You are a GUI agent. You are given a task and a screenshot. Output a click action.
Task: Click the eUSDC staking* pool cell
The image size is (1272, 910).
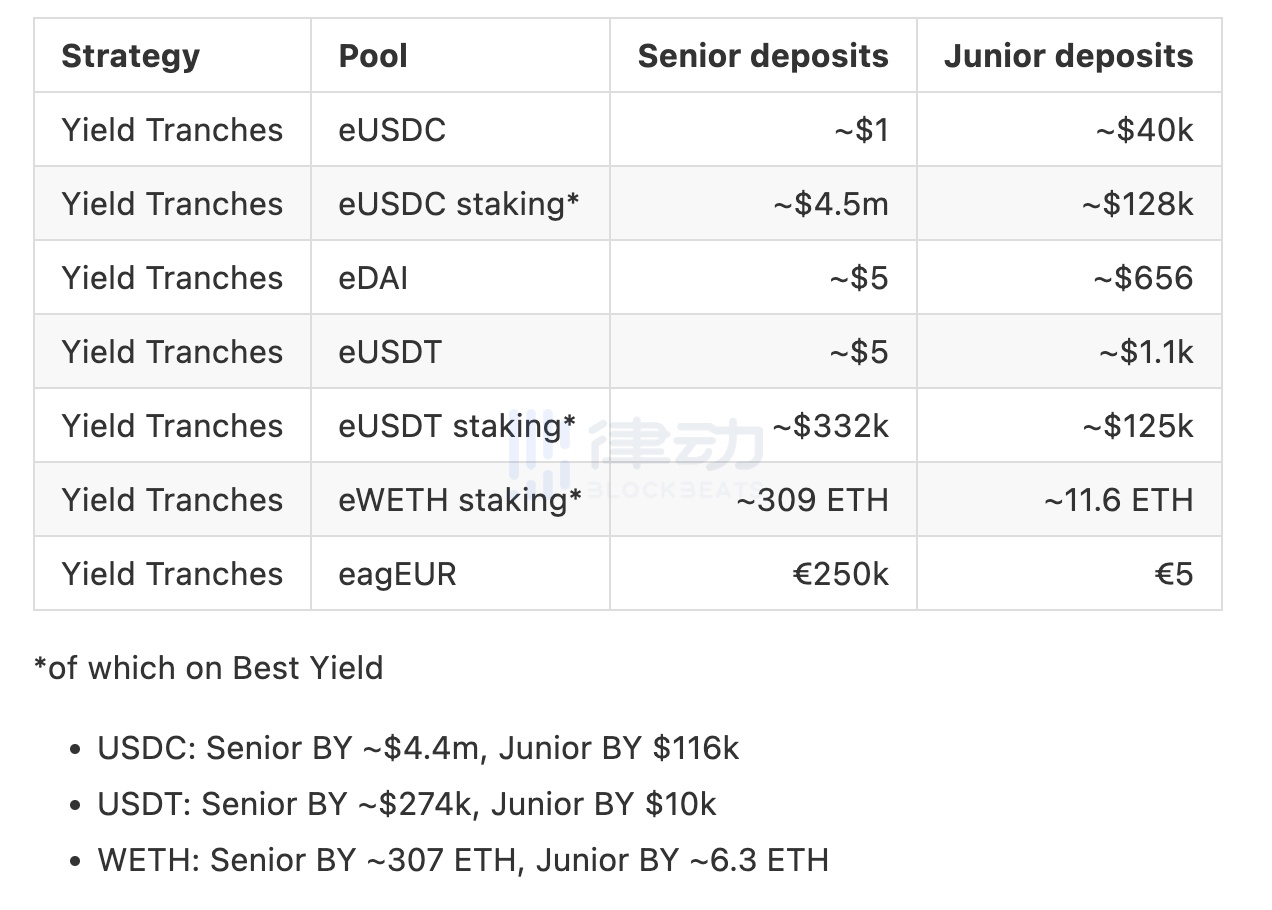tap(459, 204)
